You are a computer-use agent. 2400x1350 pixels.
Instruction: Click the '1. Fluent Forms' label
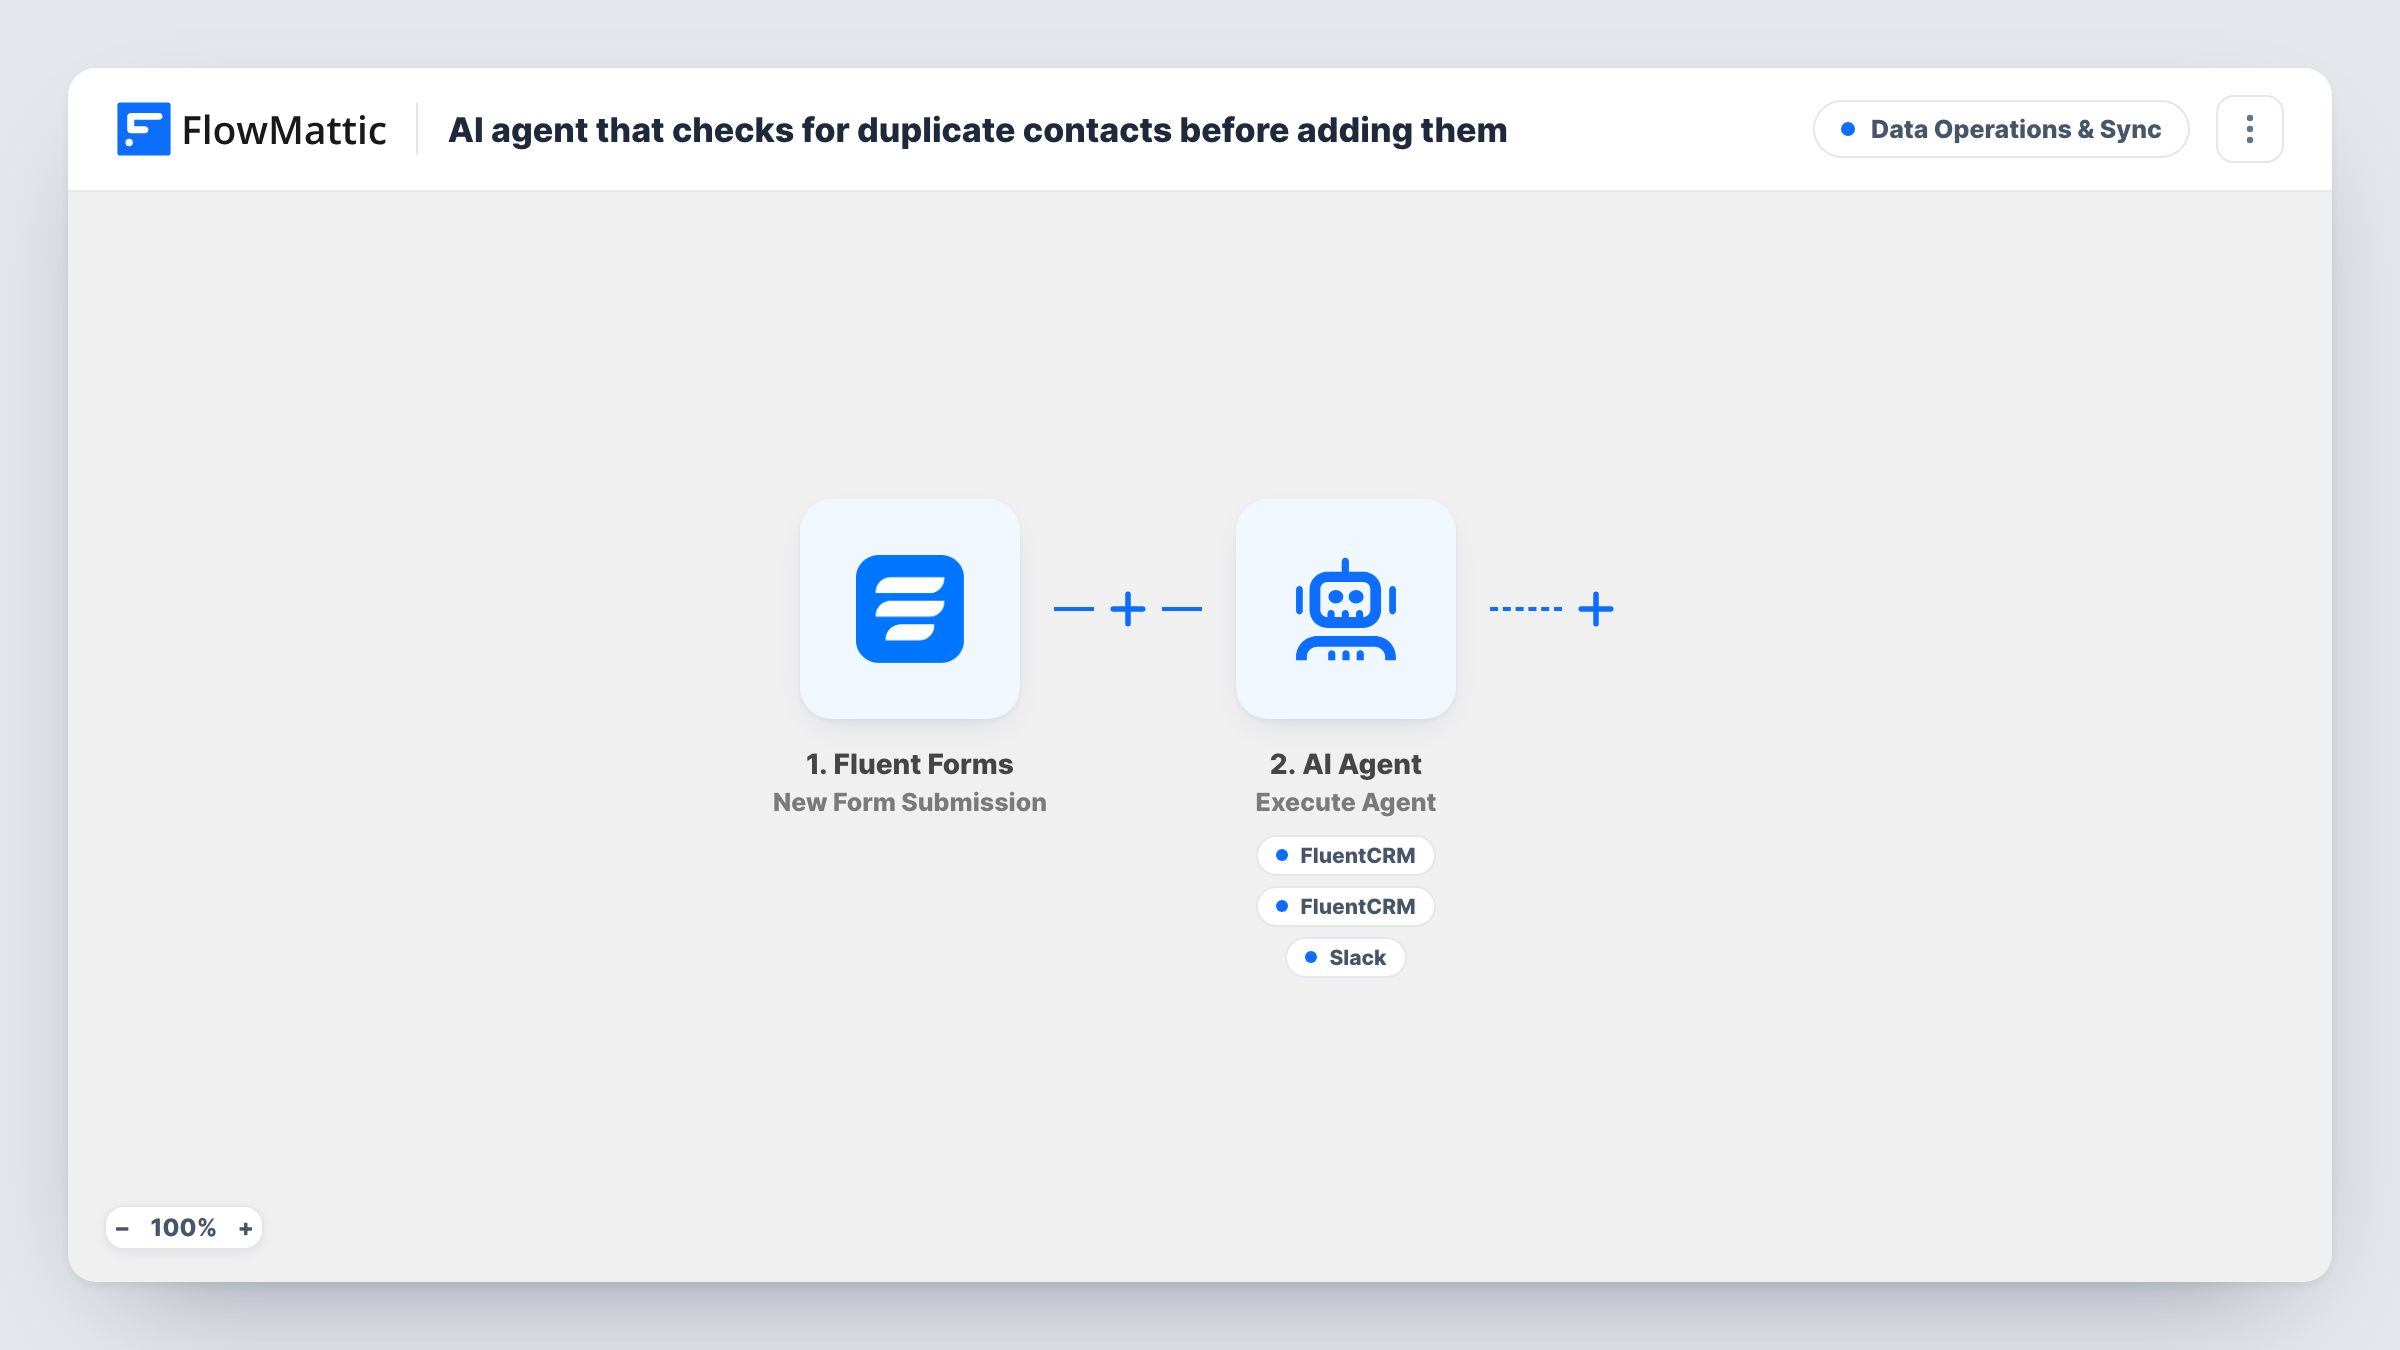909,764
